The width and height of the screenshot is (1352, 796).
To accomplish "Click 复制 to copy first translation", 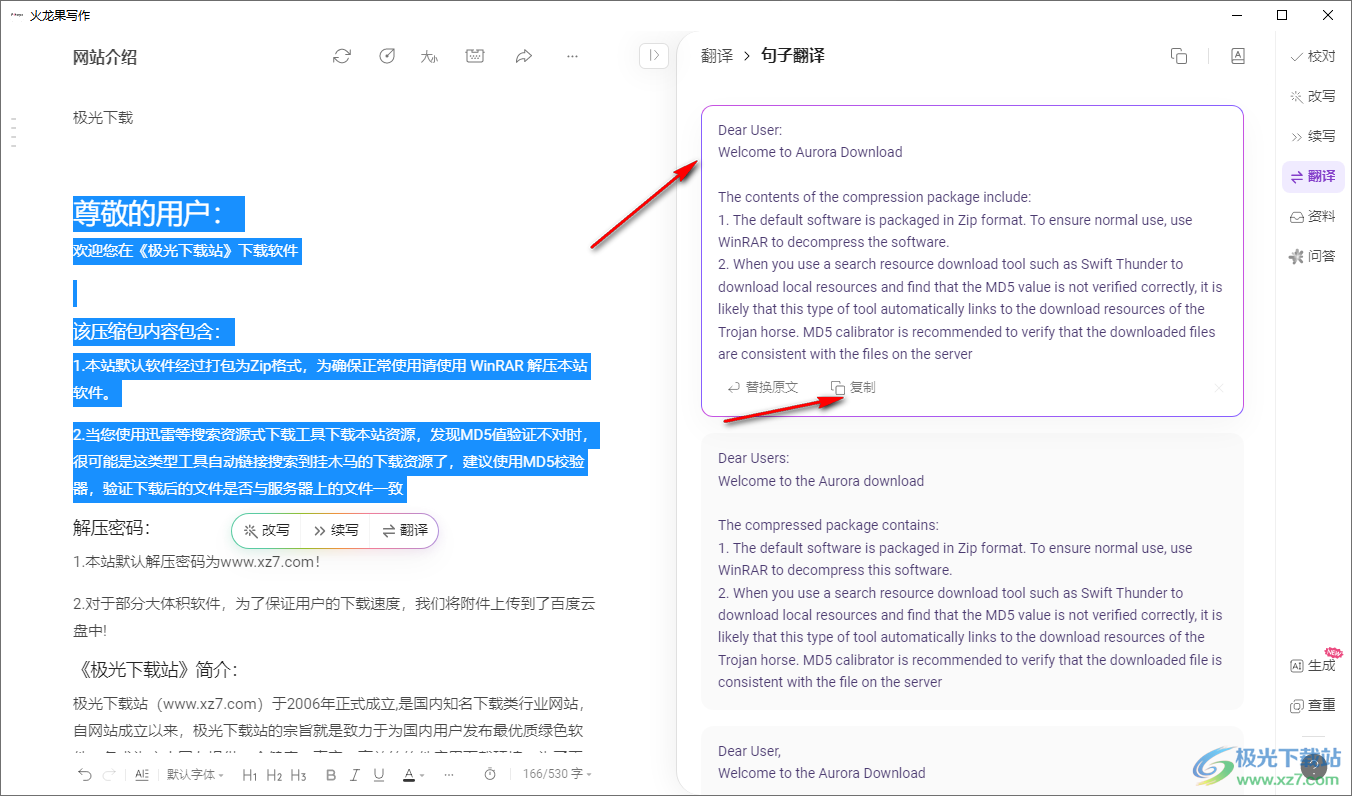I will point(853,387).
